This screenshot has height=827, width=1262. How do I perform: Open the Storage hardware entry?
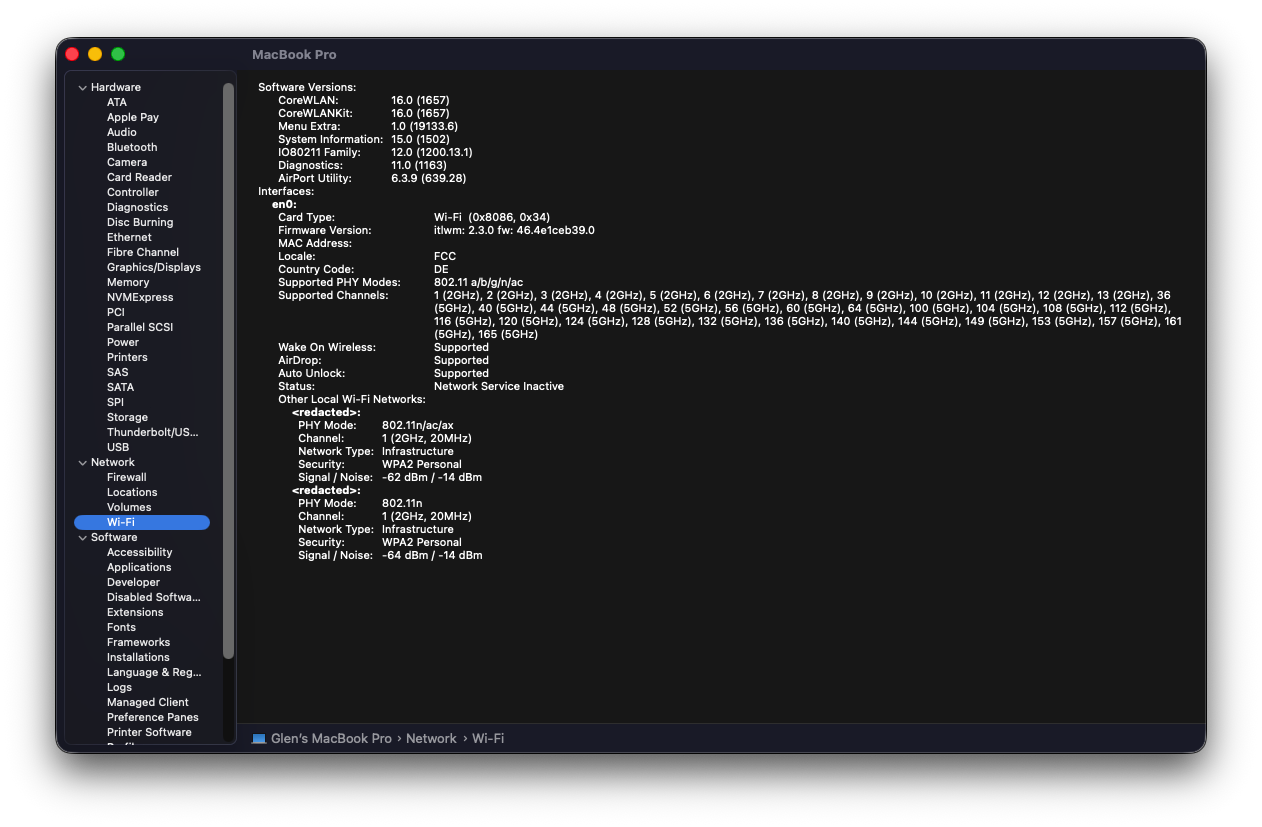click(127, 417)
